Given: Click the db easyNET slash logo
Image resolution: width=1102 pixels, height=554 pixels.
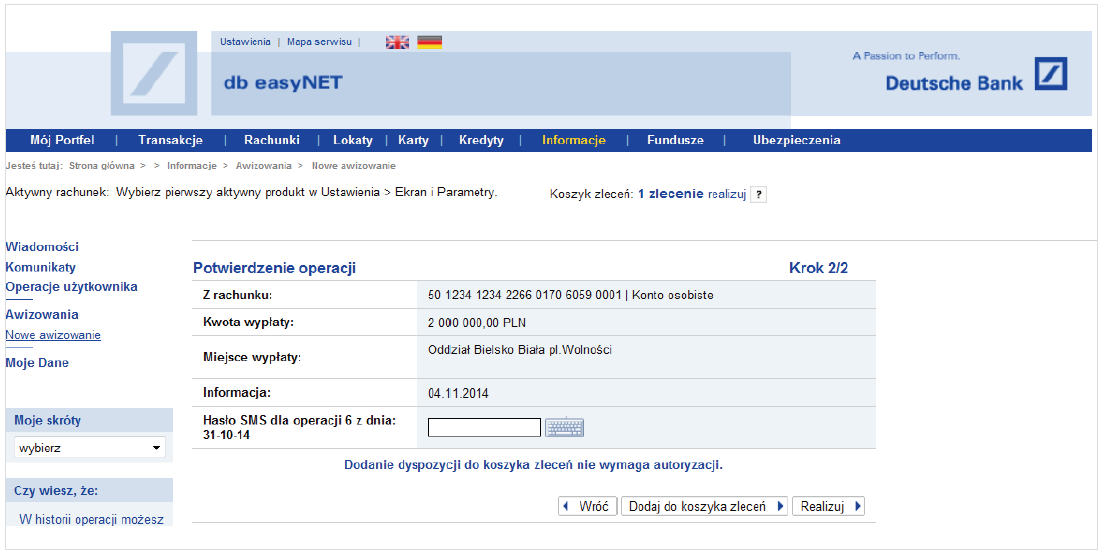Looking at the screenshot, I should pos(154,73).
